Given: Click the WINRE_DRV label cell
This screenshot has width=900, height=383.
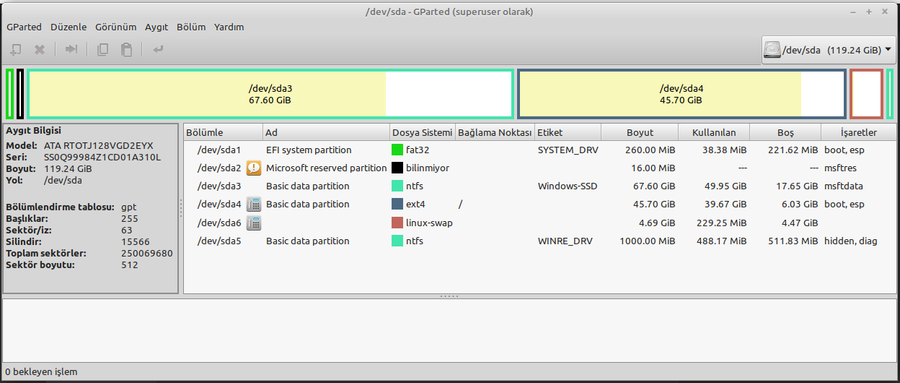Looking at the screenshot, I should [565, 241].
